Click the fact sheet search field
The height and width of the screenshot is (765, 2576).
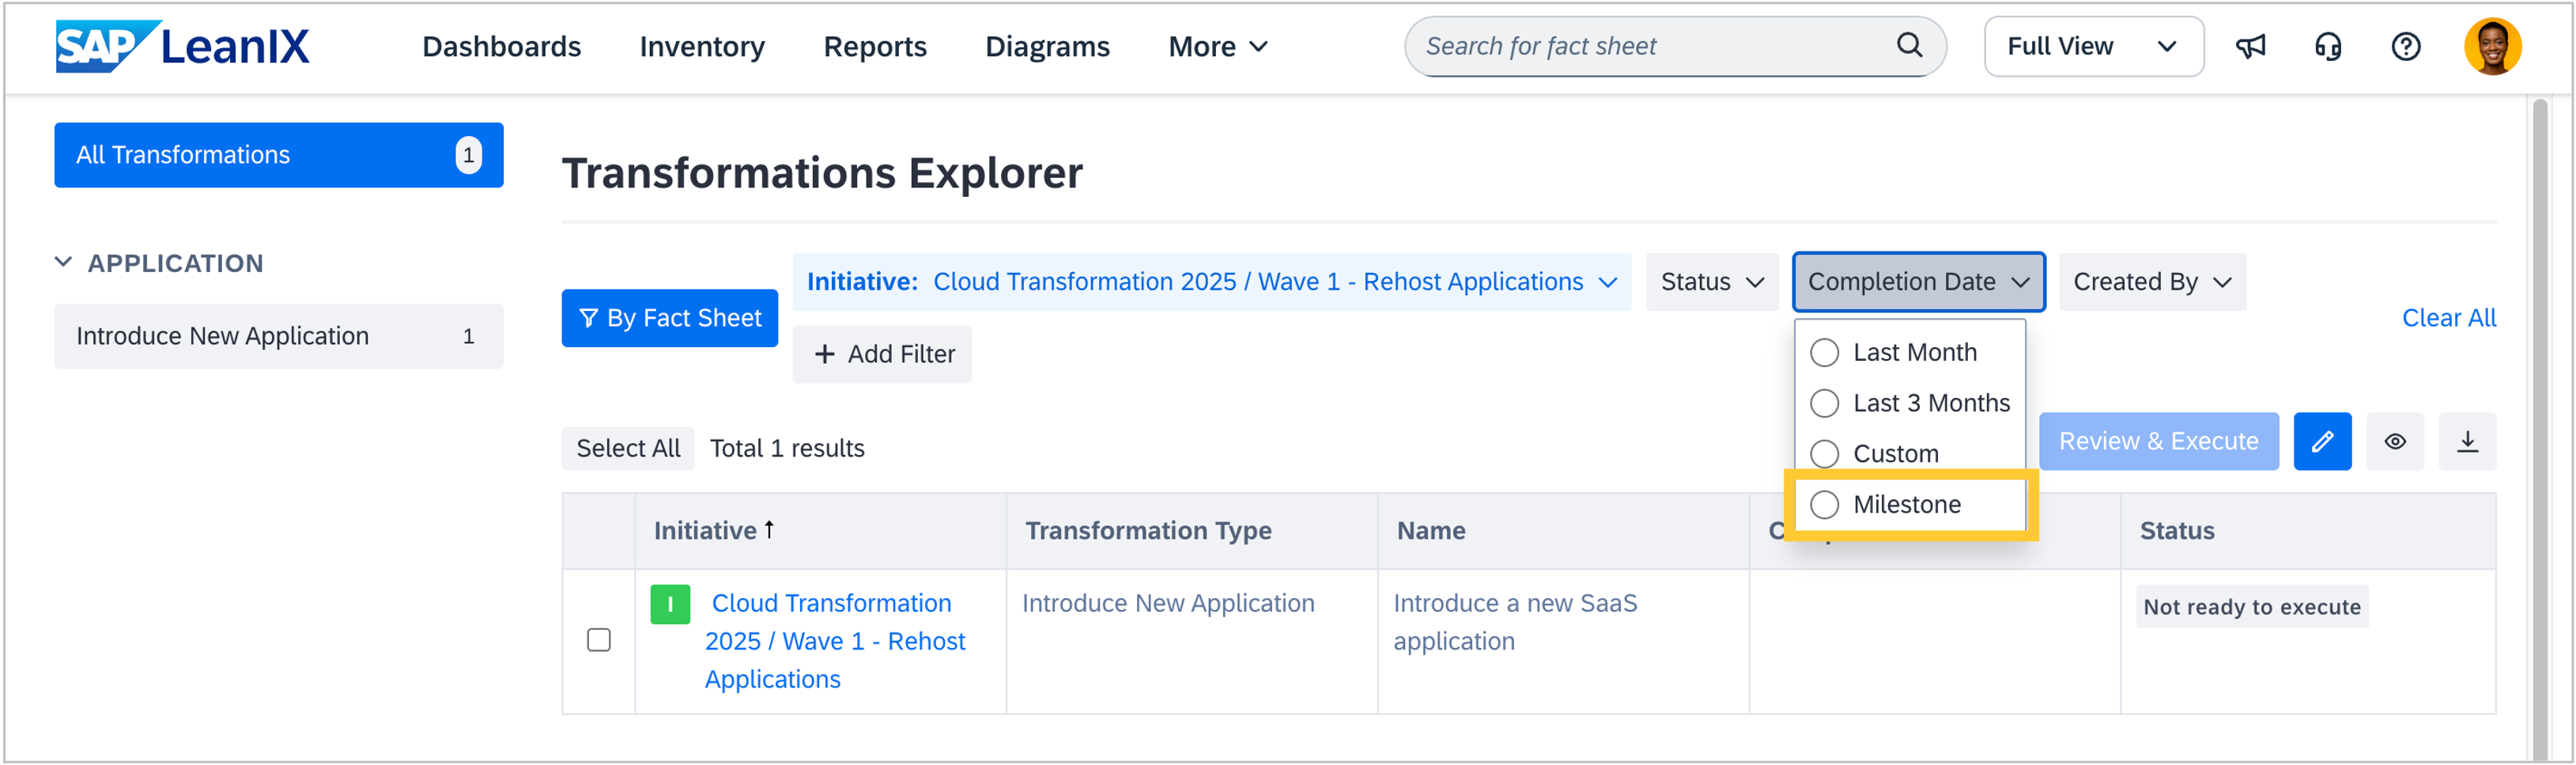coord(1650,46)
